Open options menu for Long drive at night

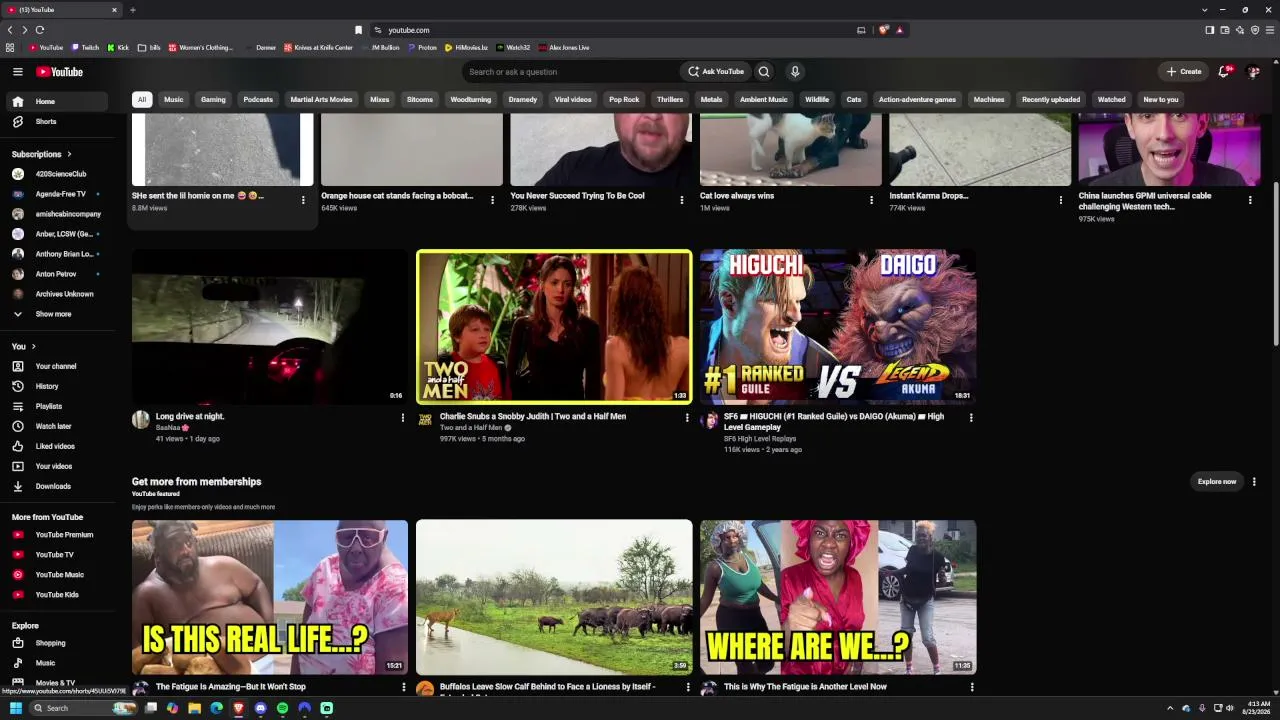click(x=403, y=417)
